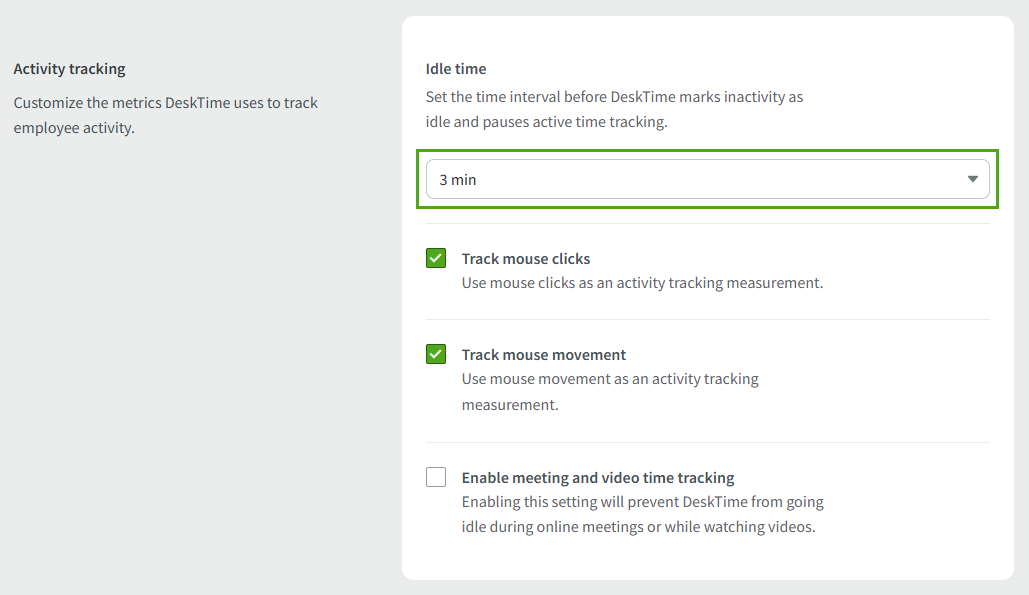Click the "Track mouse clicks" label

tap(526, 259)
